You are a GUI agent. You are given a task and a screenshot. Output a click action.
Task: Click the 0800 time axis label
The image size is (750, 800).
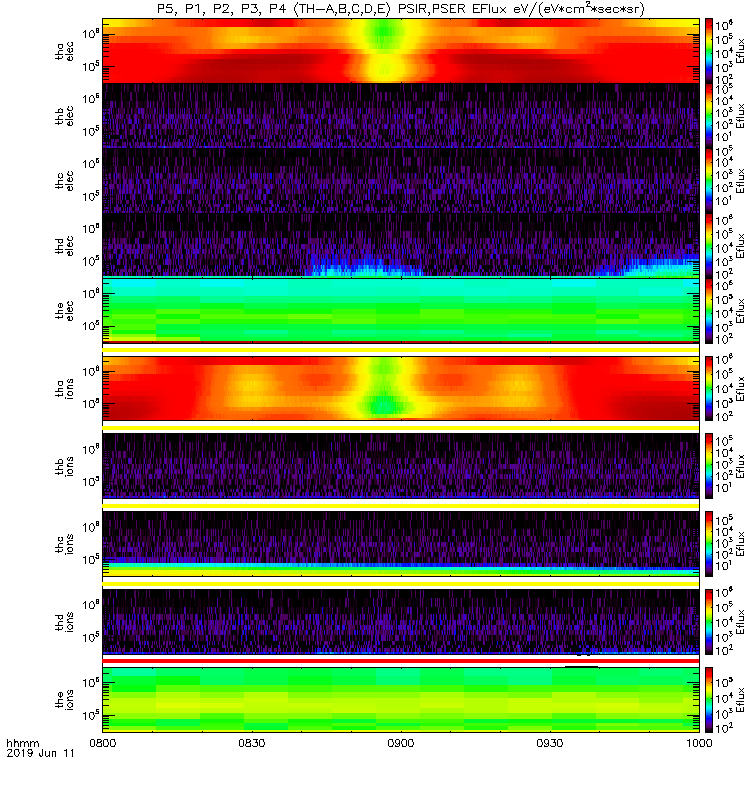click(103, 743)
